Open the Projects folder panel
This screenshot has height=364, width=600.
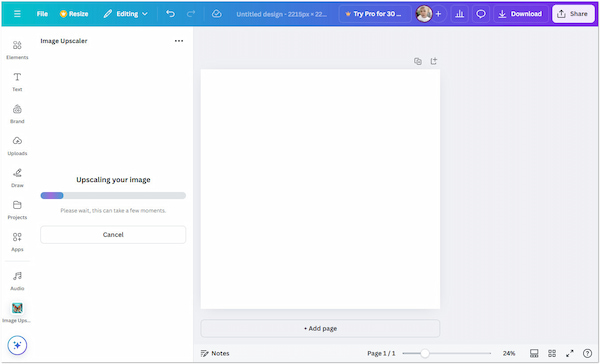tap(17, 210)
